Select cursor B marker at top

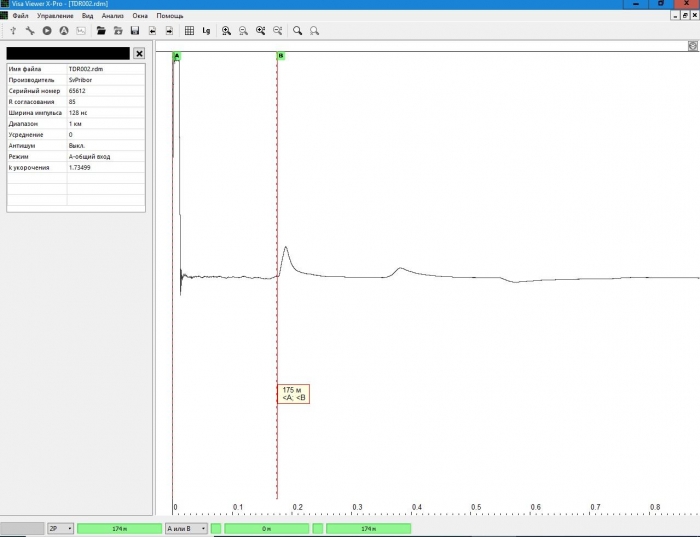coord(281,56)
